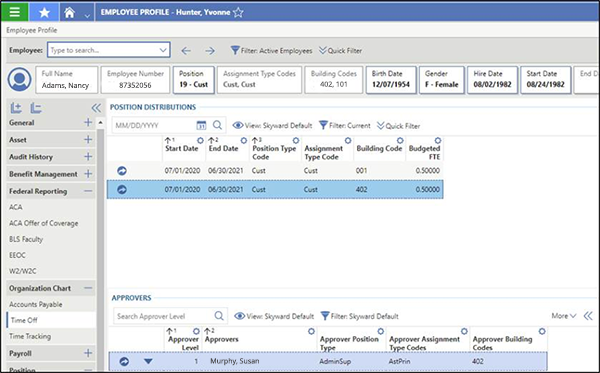Screen dimensions: 600x373
Task: Collapse Approvers side panel chevrons
Action: click(588, 316)
